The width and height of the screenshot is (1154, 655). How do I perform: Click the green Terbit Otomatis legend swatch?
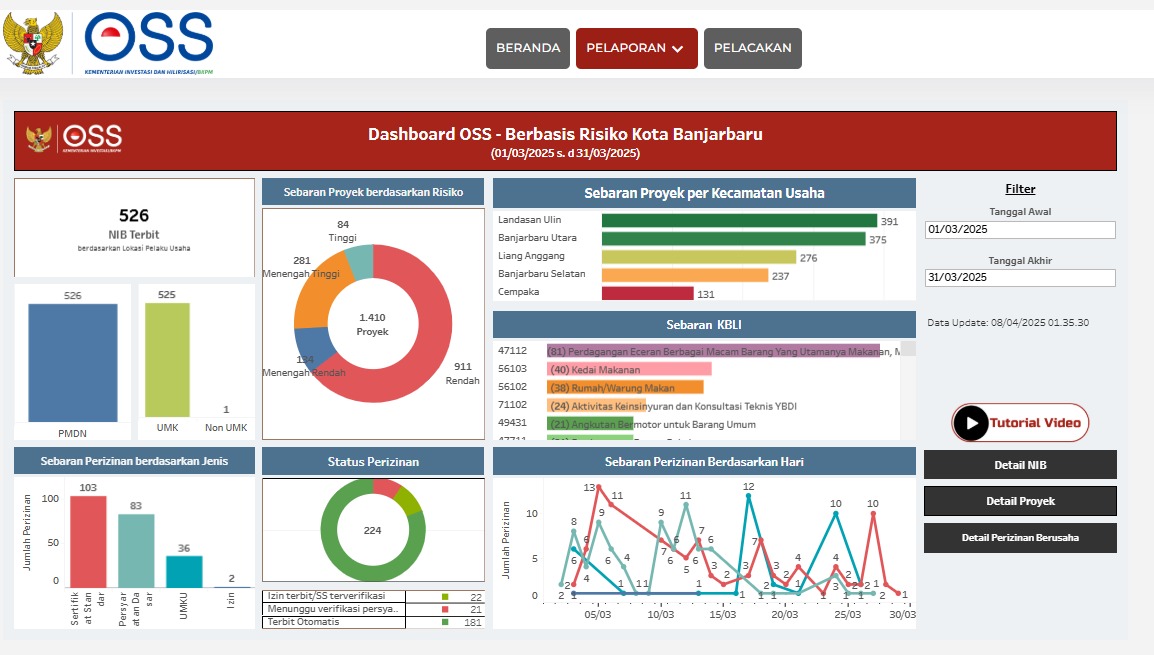point(444,622)
